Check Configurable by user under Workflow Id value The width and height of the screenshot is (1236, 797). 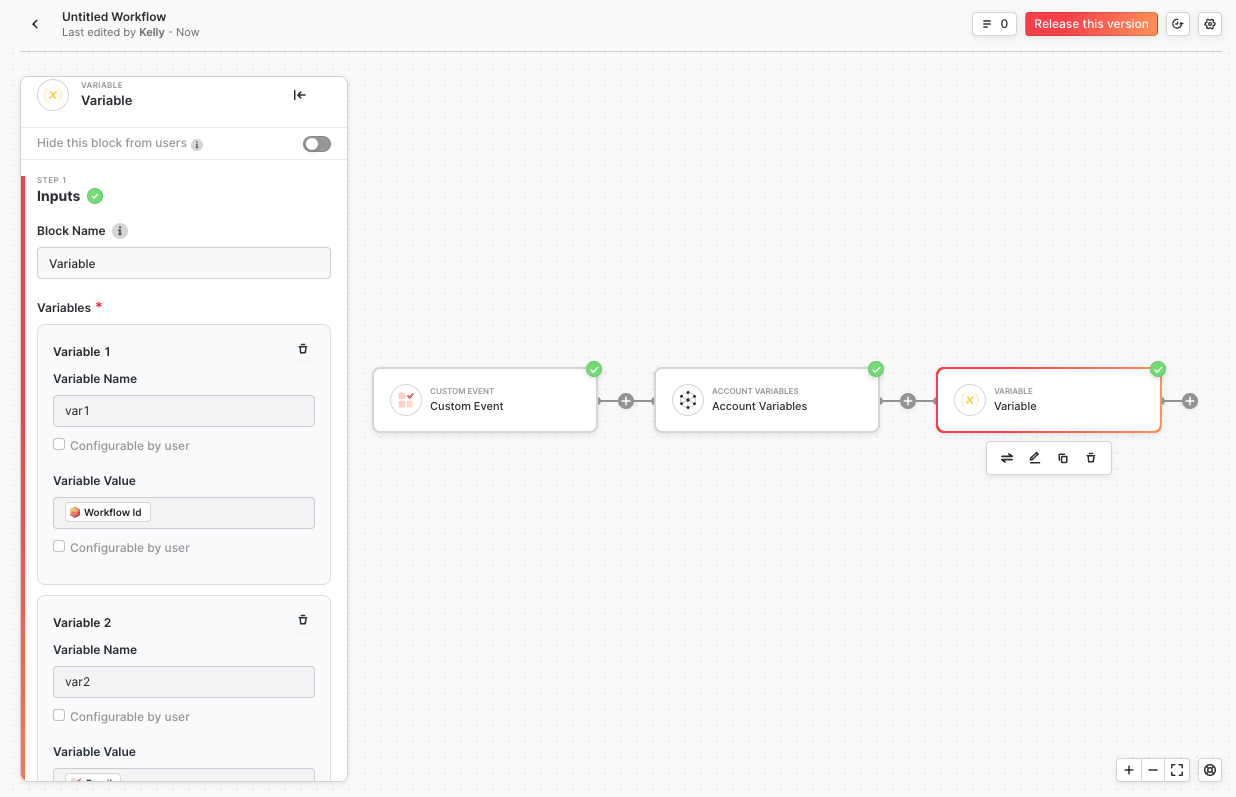(x=59, y=547)
